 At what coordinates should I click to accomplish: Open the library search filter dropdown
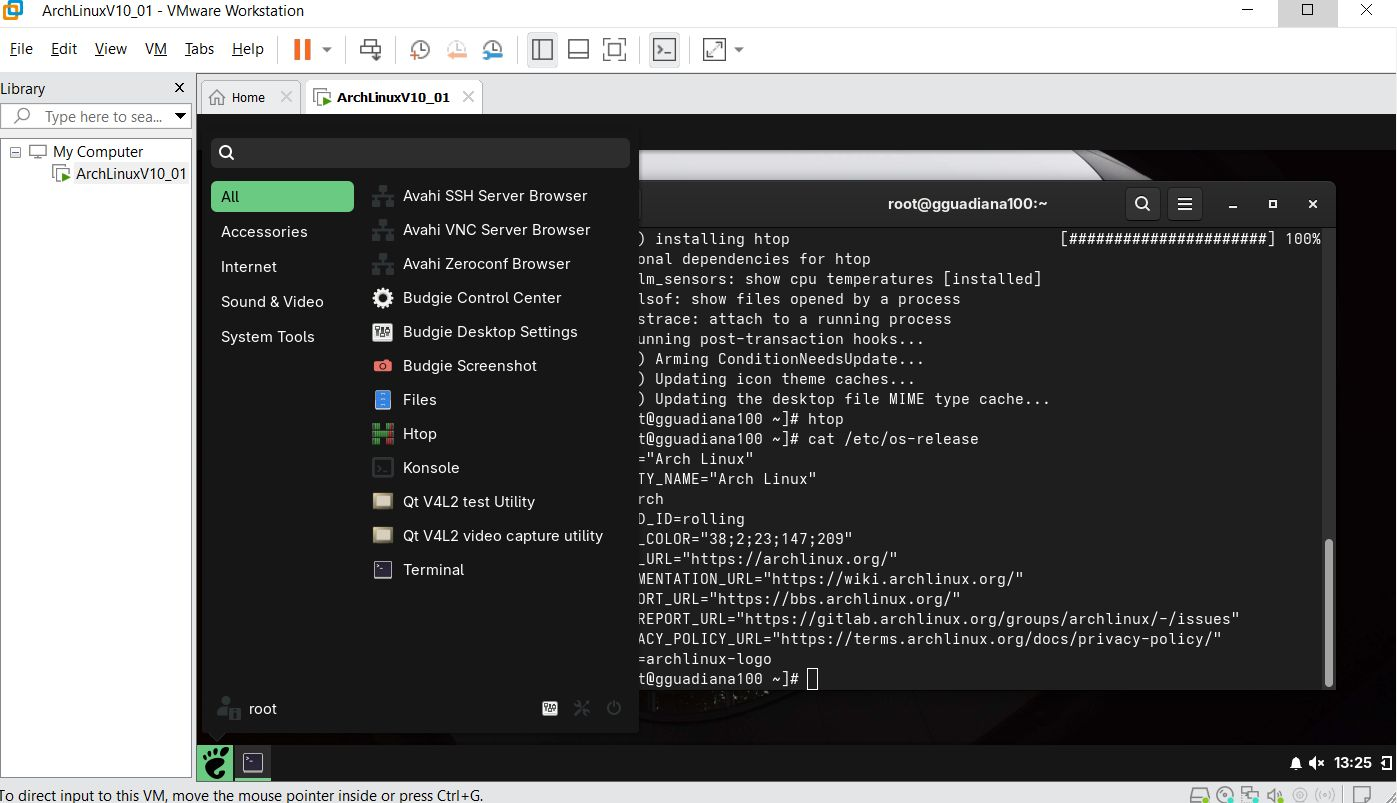pyautogui.click(x=181, y=117)
